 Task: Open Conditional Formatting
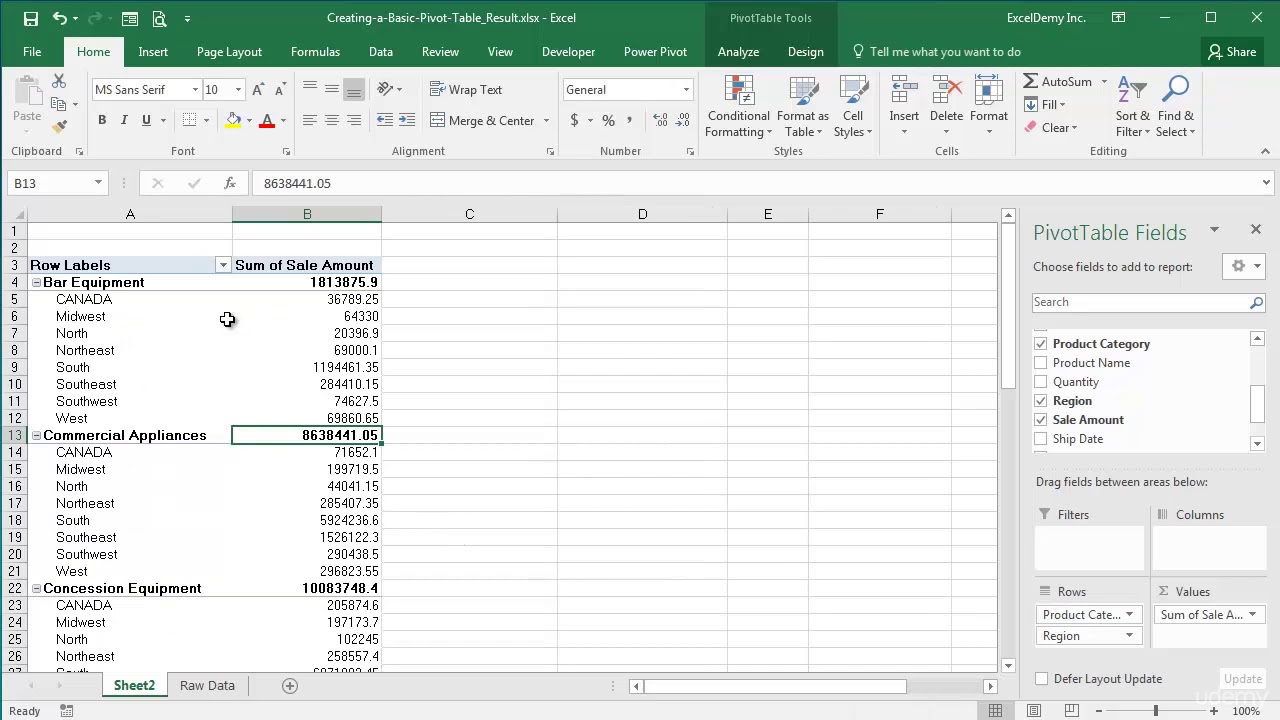[x=738, y=107]
